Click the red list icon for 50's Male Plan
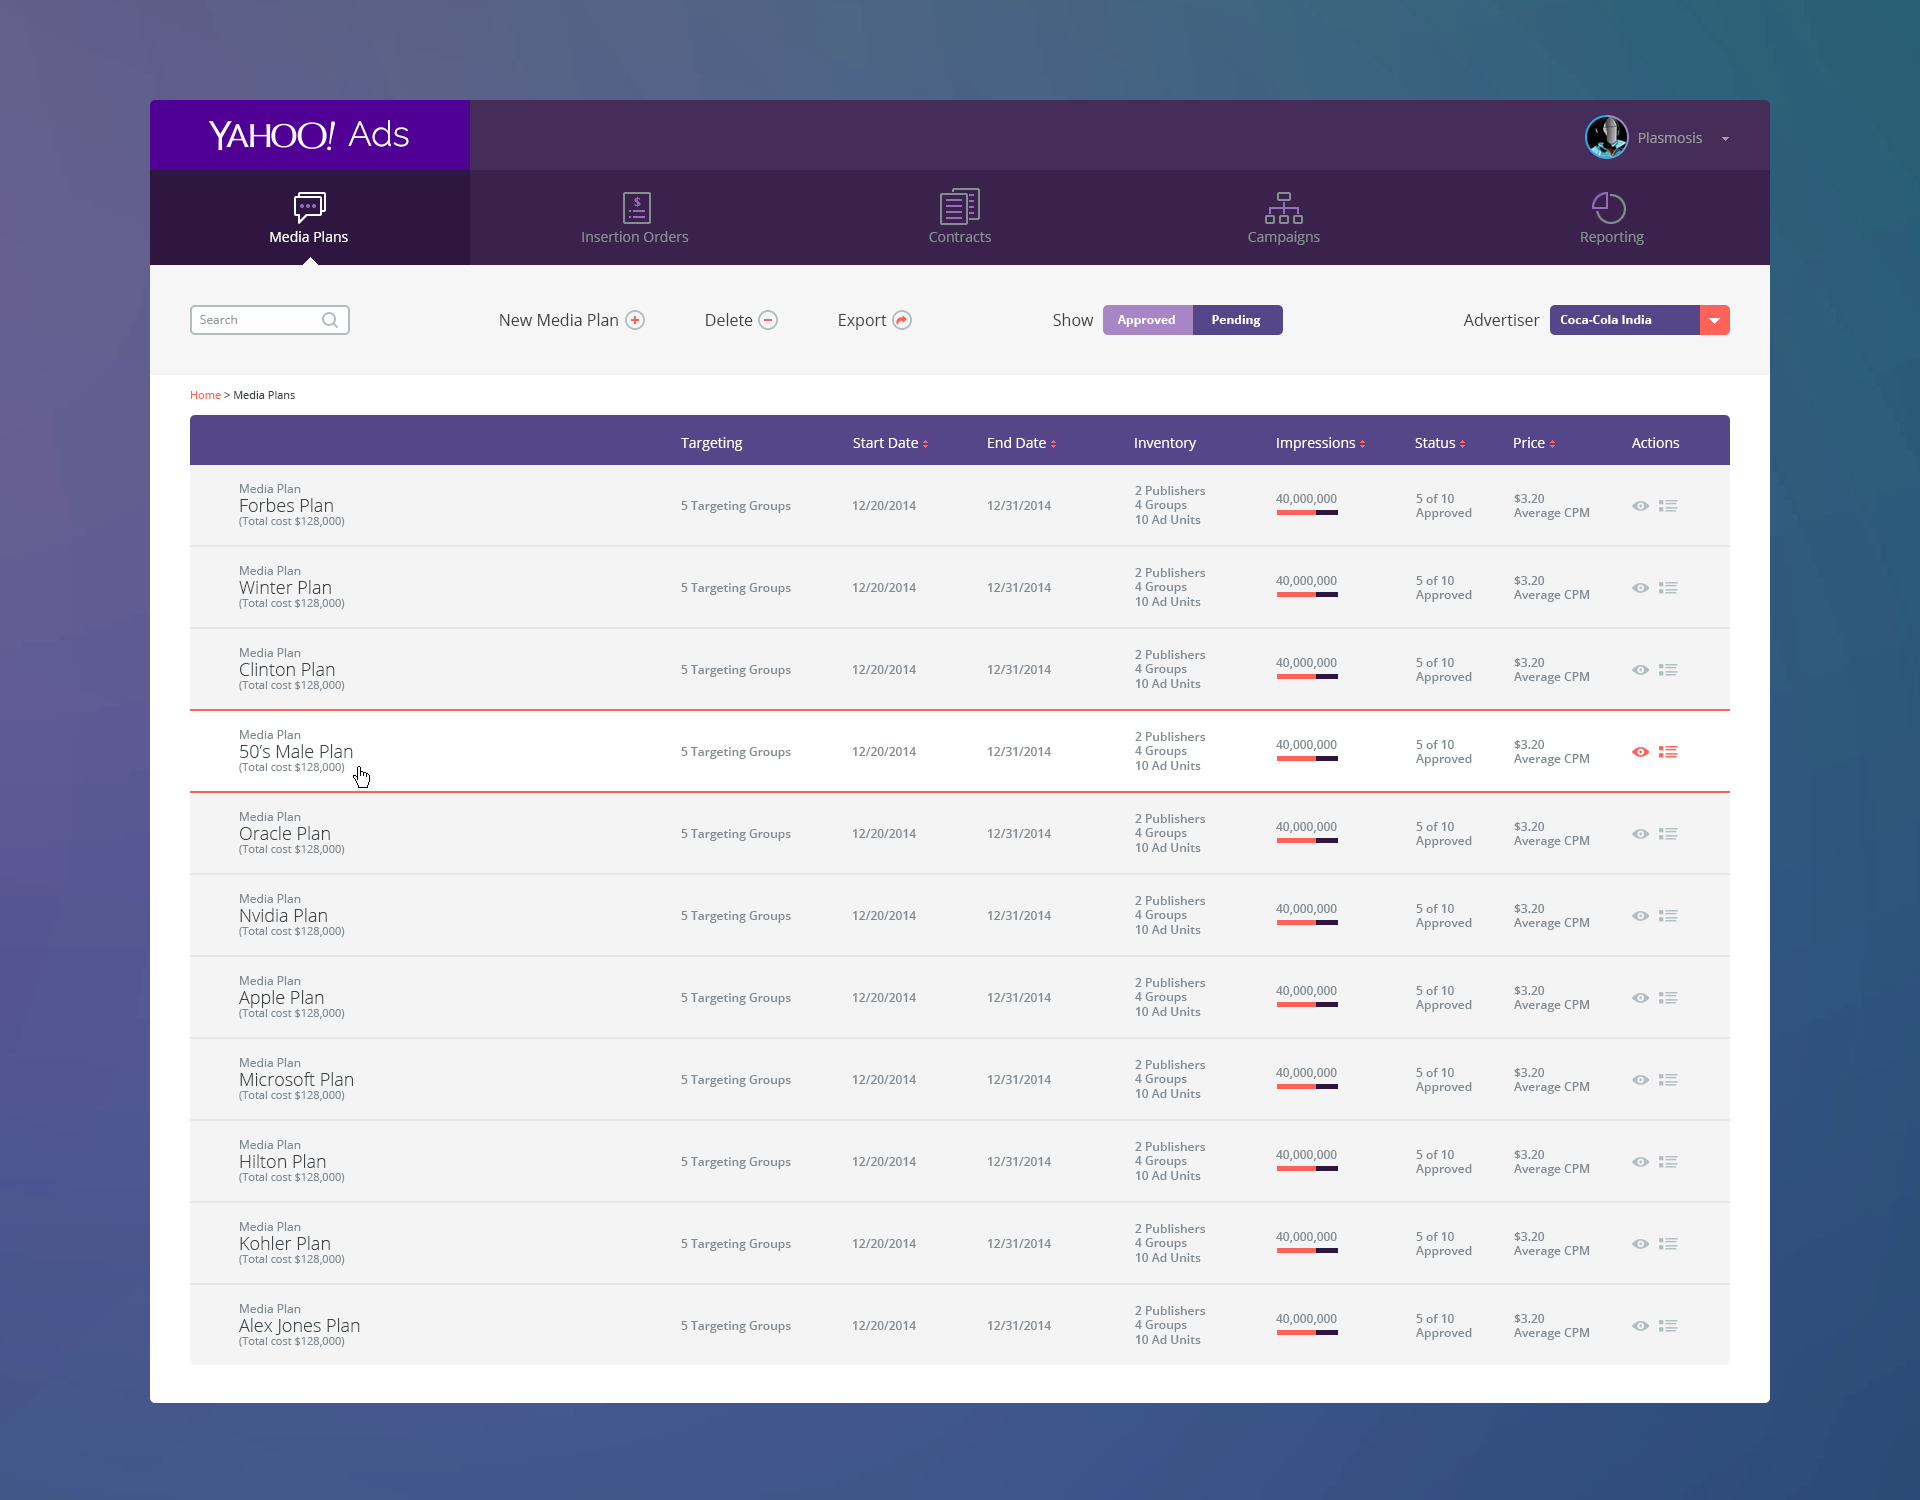The height and width of the screenshot is (1500, 1920). point(1668,752)
